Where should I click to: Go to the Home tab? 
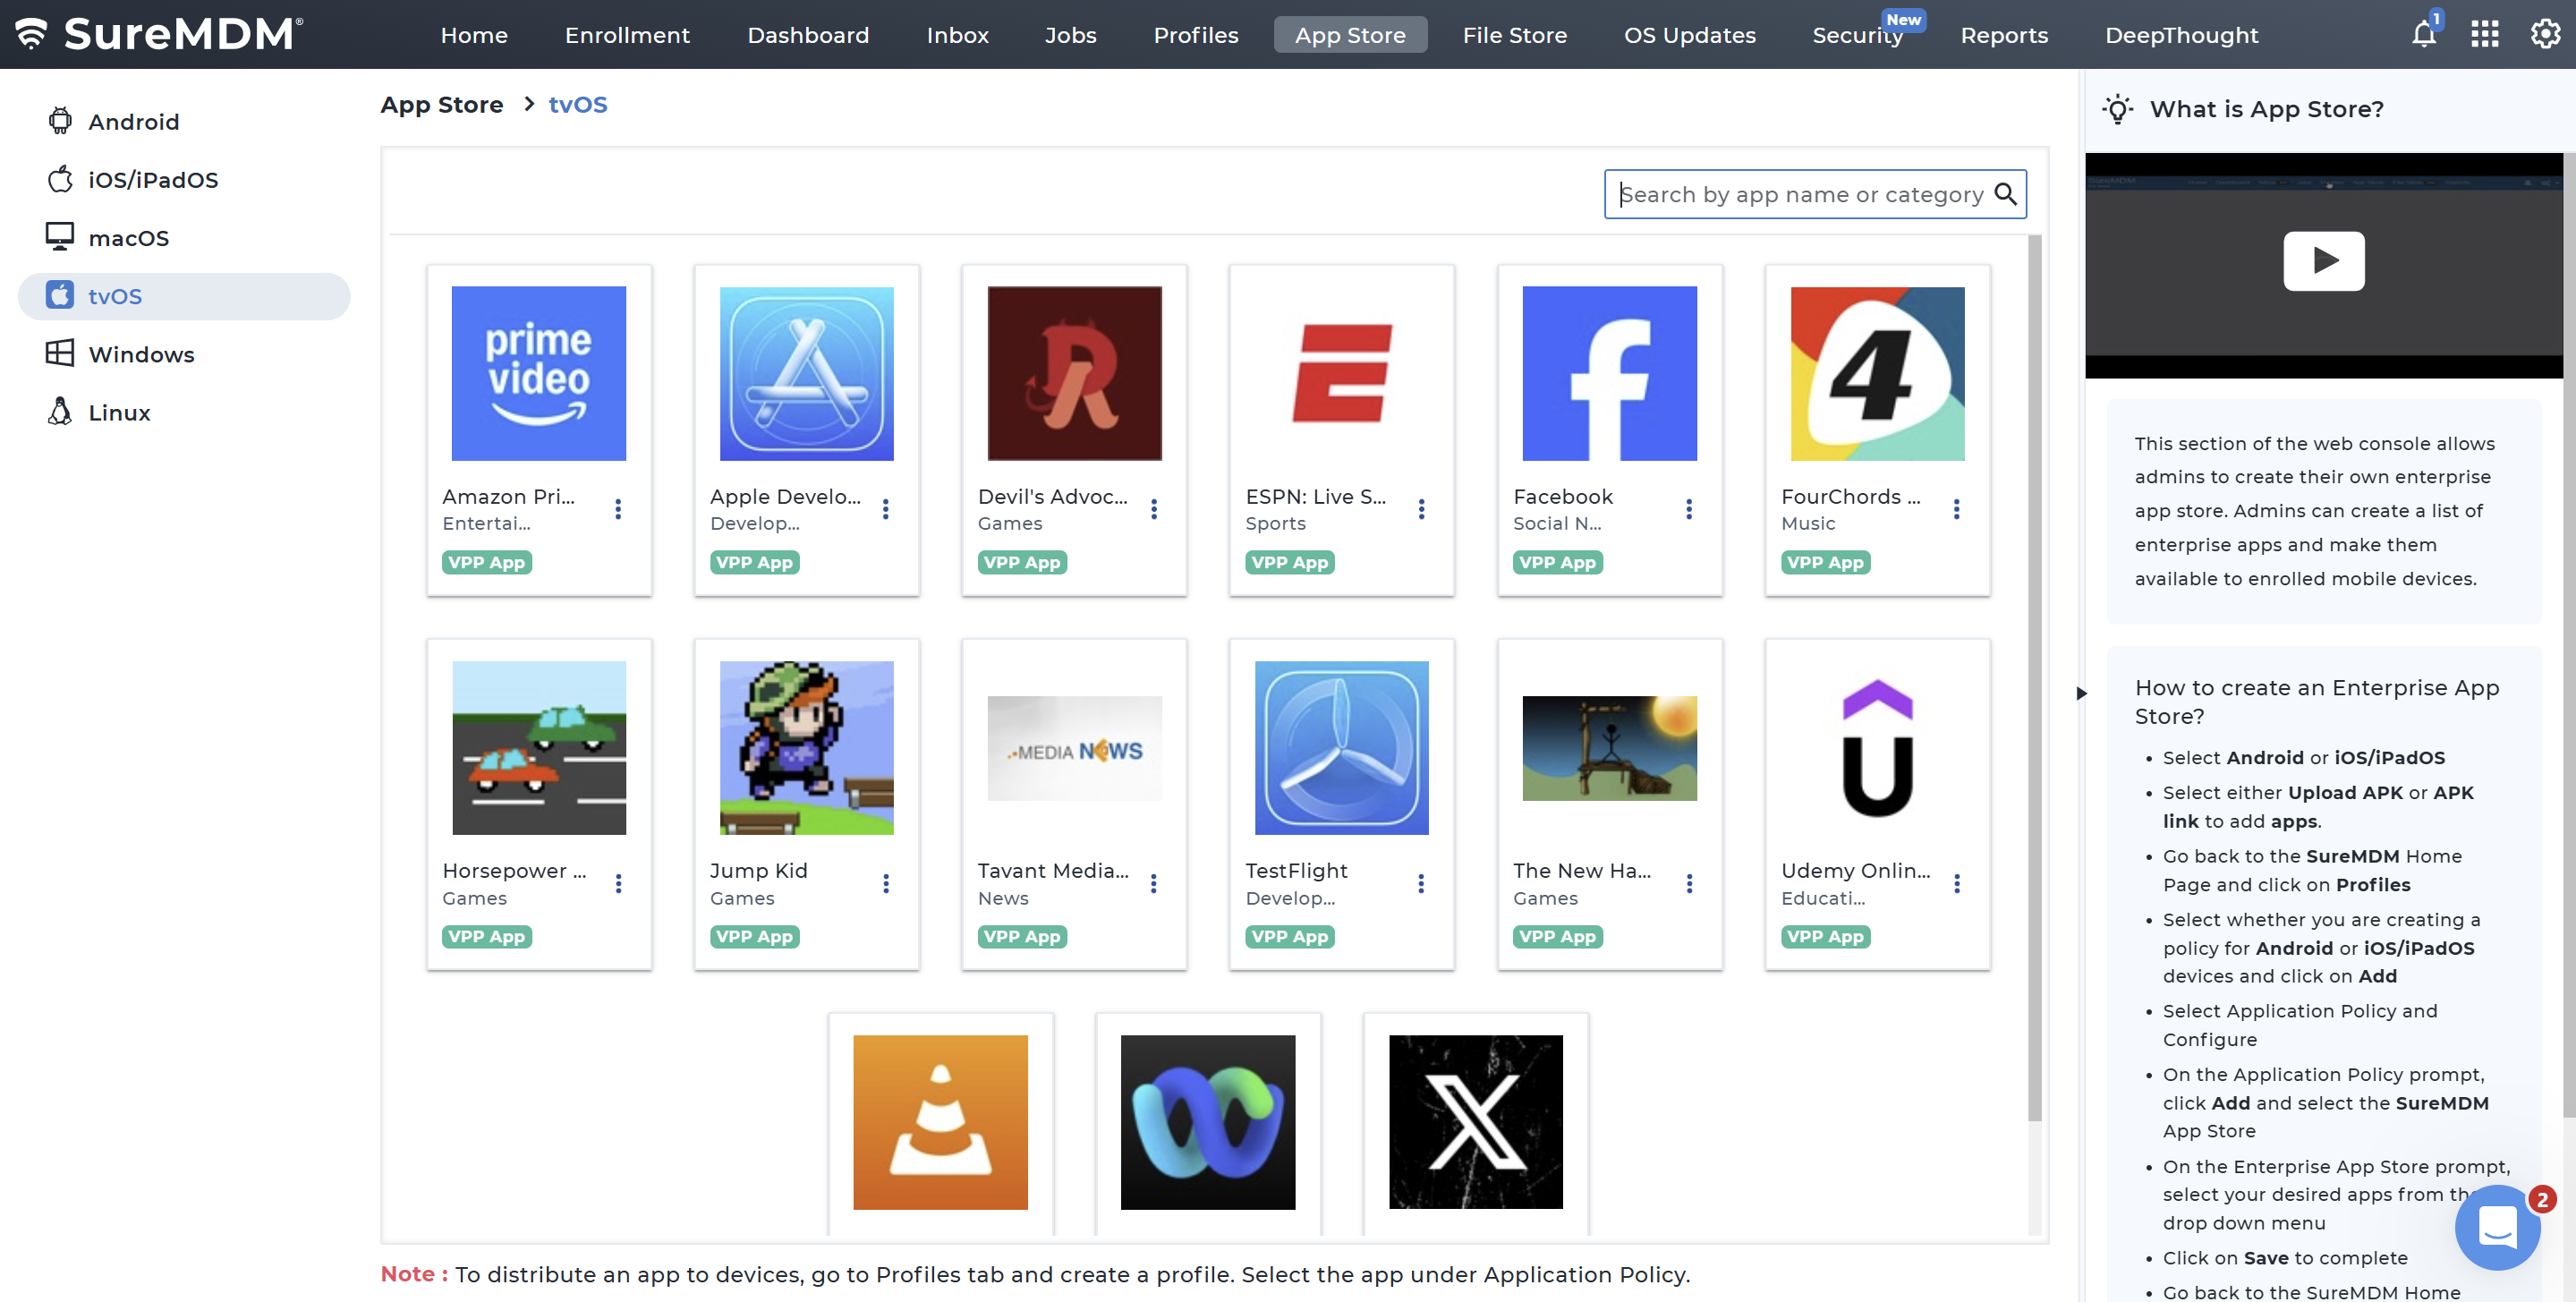[x=474, y=35]
